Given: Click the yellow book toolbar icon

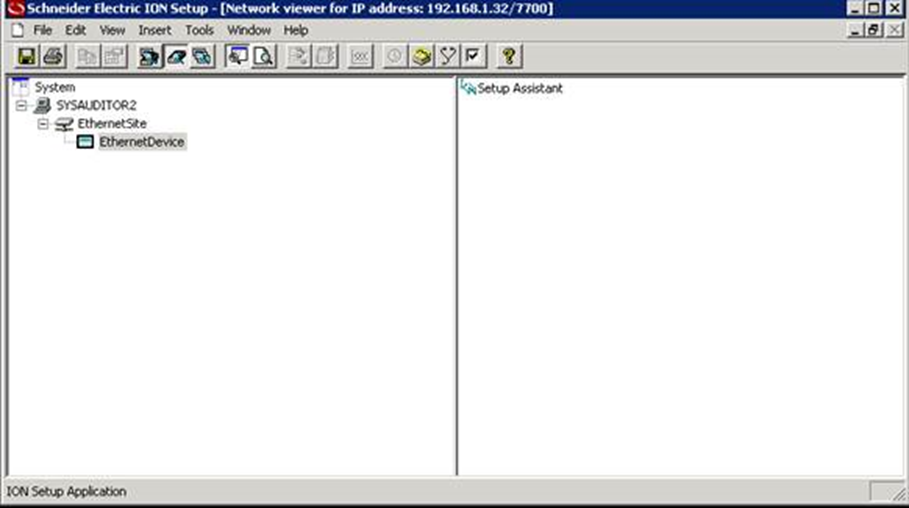Looking at the screenshot, I should (x=421, y=56).
